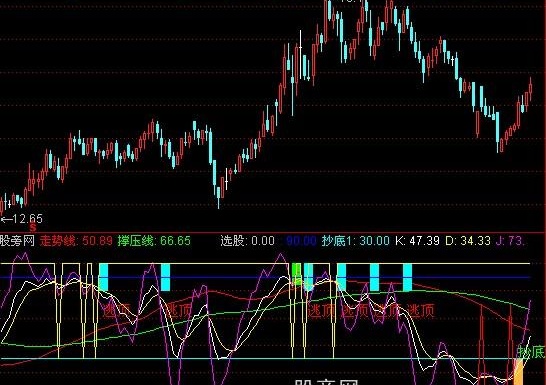Image resolution: width=546 pixels, height=385 pixels.
Task: Click the green signal bar in indicator panel
Action: click(296, 274)
